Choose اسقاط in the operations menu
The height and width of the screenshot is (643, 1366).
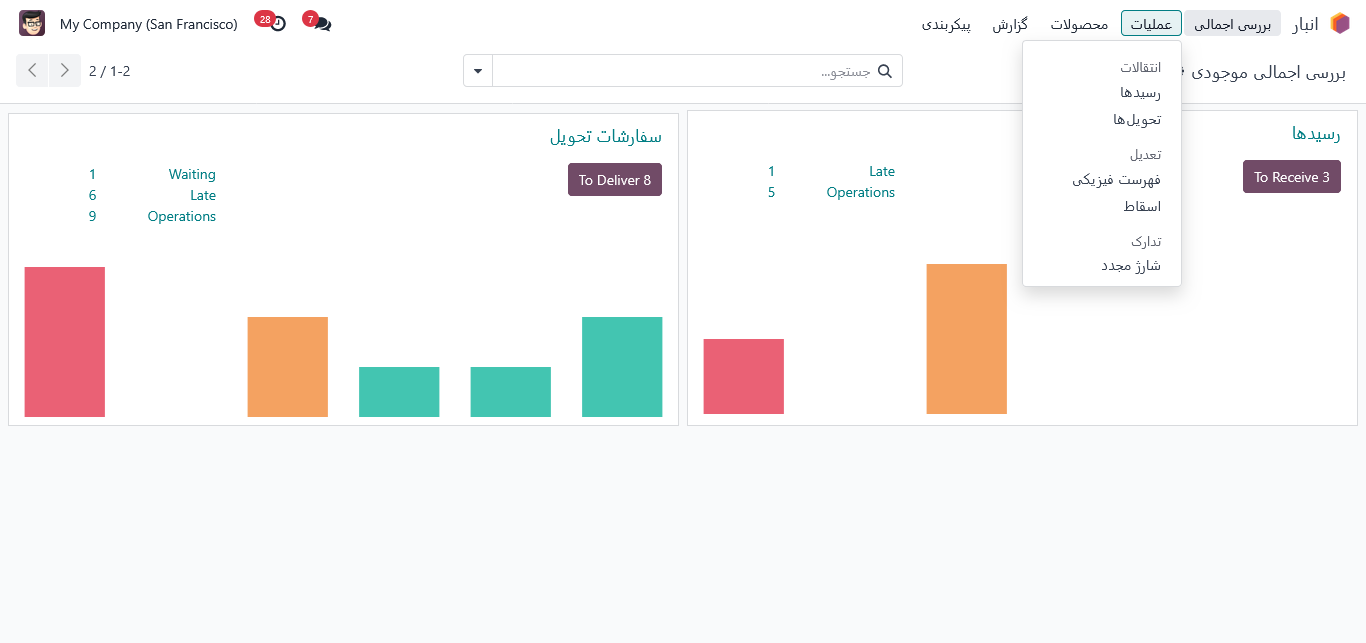click(x=1141, y=207)
